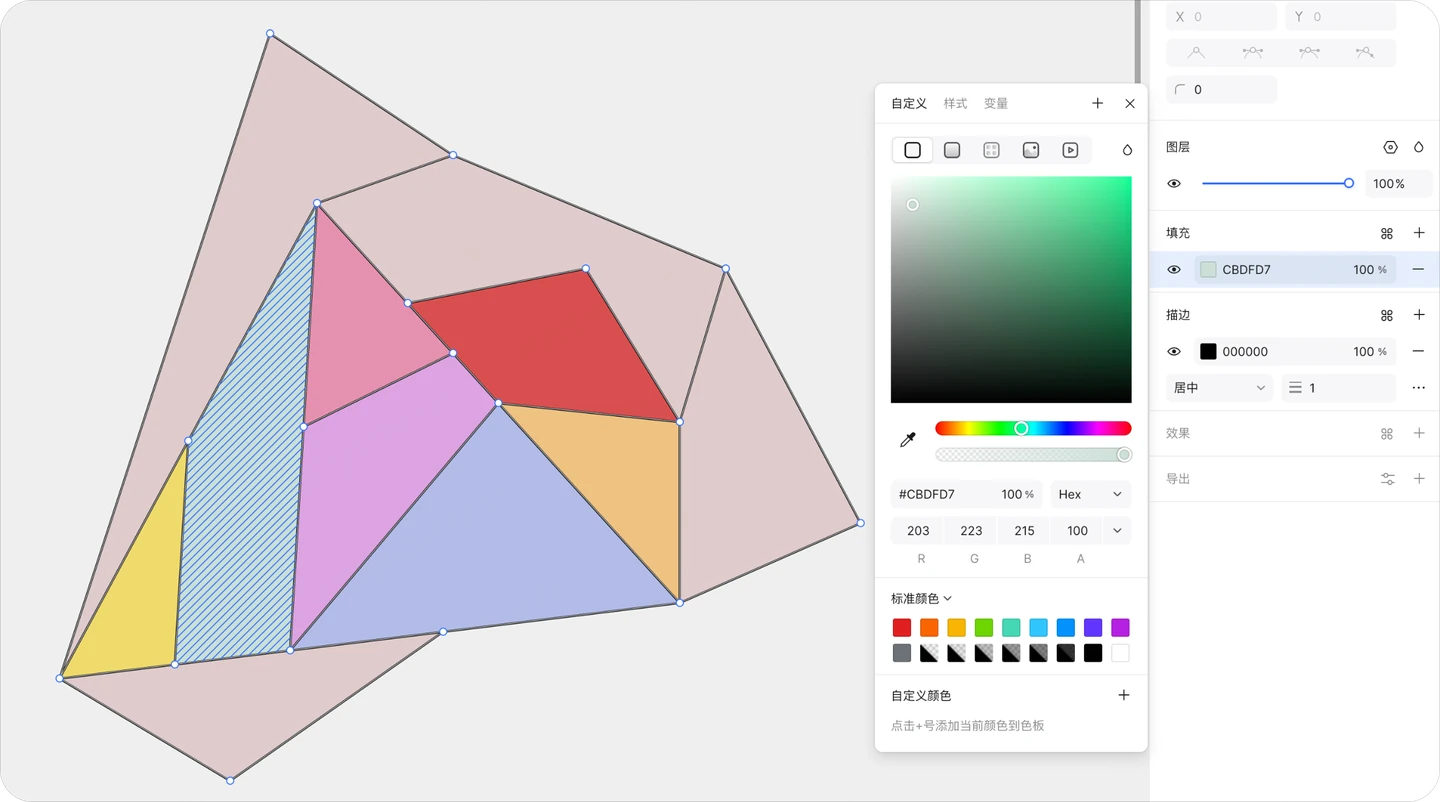Add an effect in 效果 section
Image resolution: width=1440 pixels, height=802 pixels.
(1419, 433)
